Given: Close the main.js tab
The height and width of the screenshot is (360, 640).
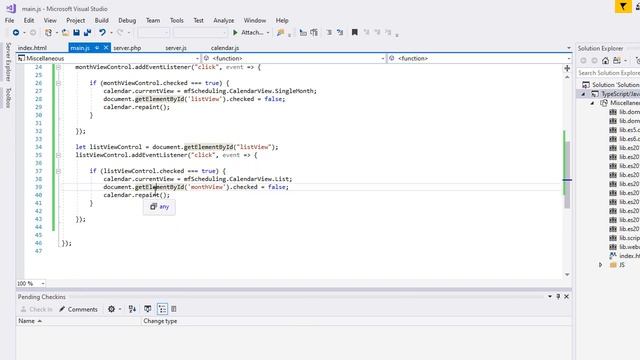Looking at the screenshot, I should click(x=106, y=48).
